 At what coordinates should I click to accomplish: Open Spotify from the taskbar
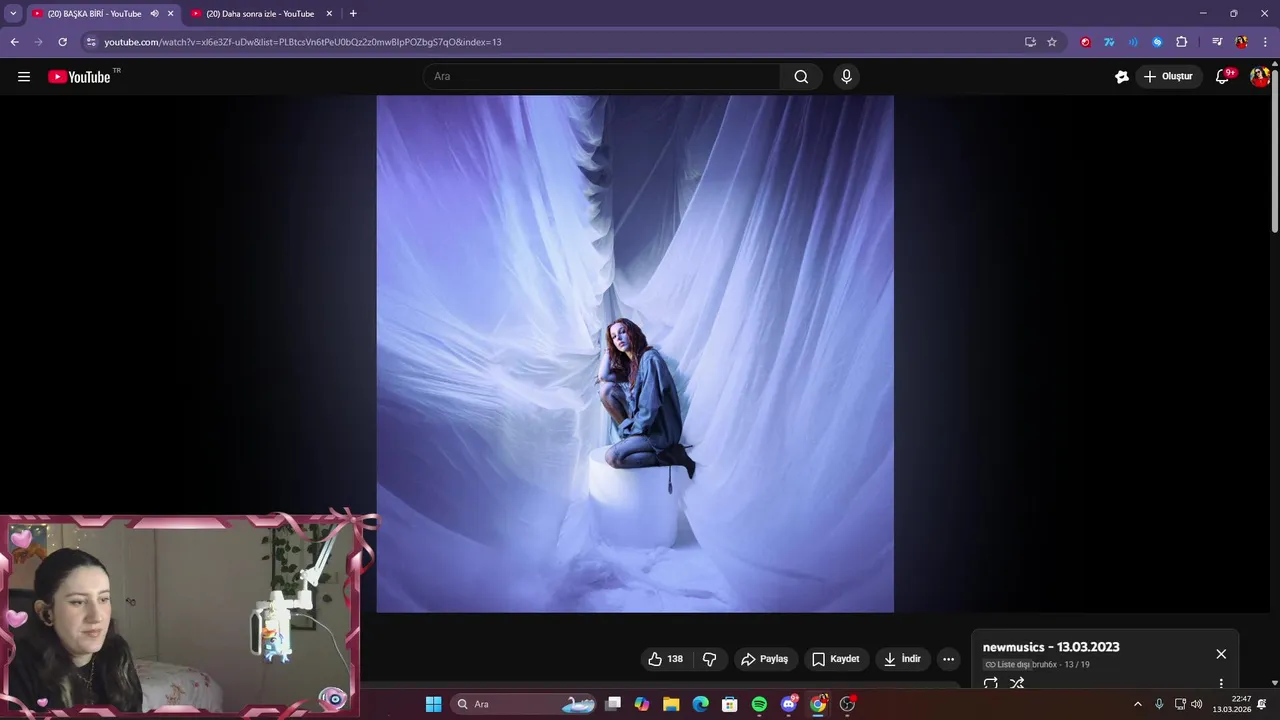pos(759,704)
